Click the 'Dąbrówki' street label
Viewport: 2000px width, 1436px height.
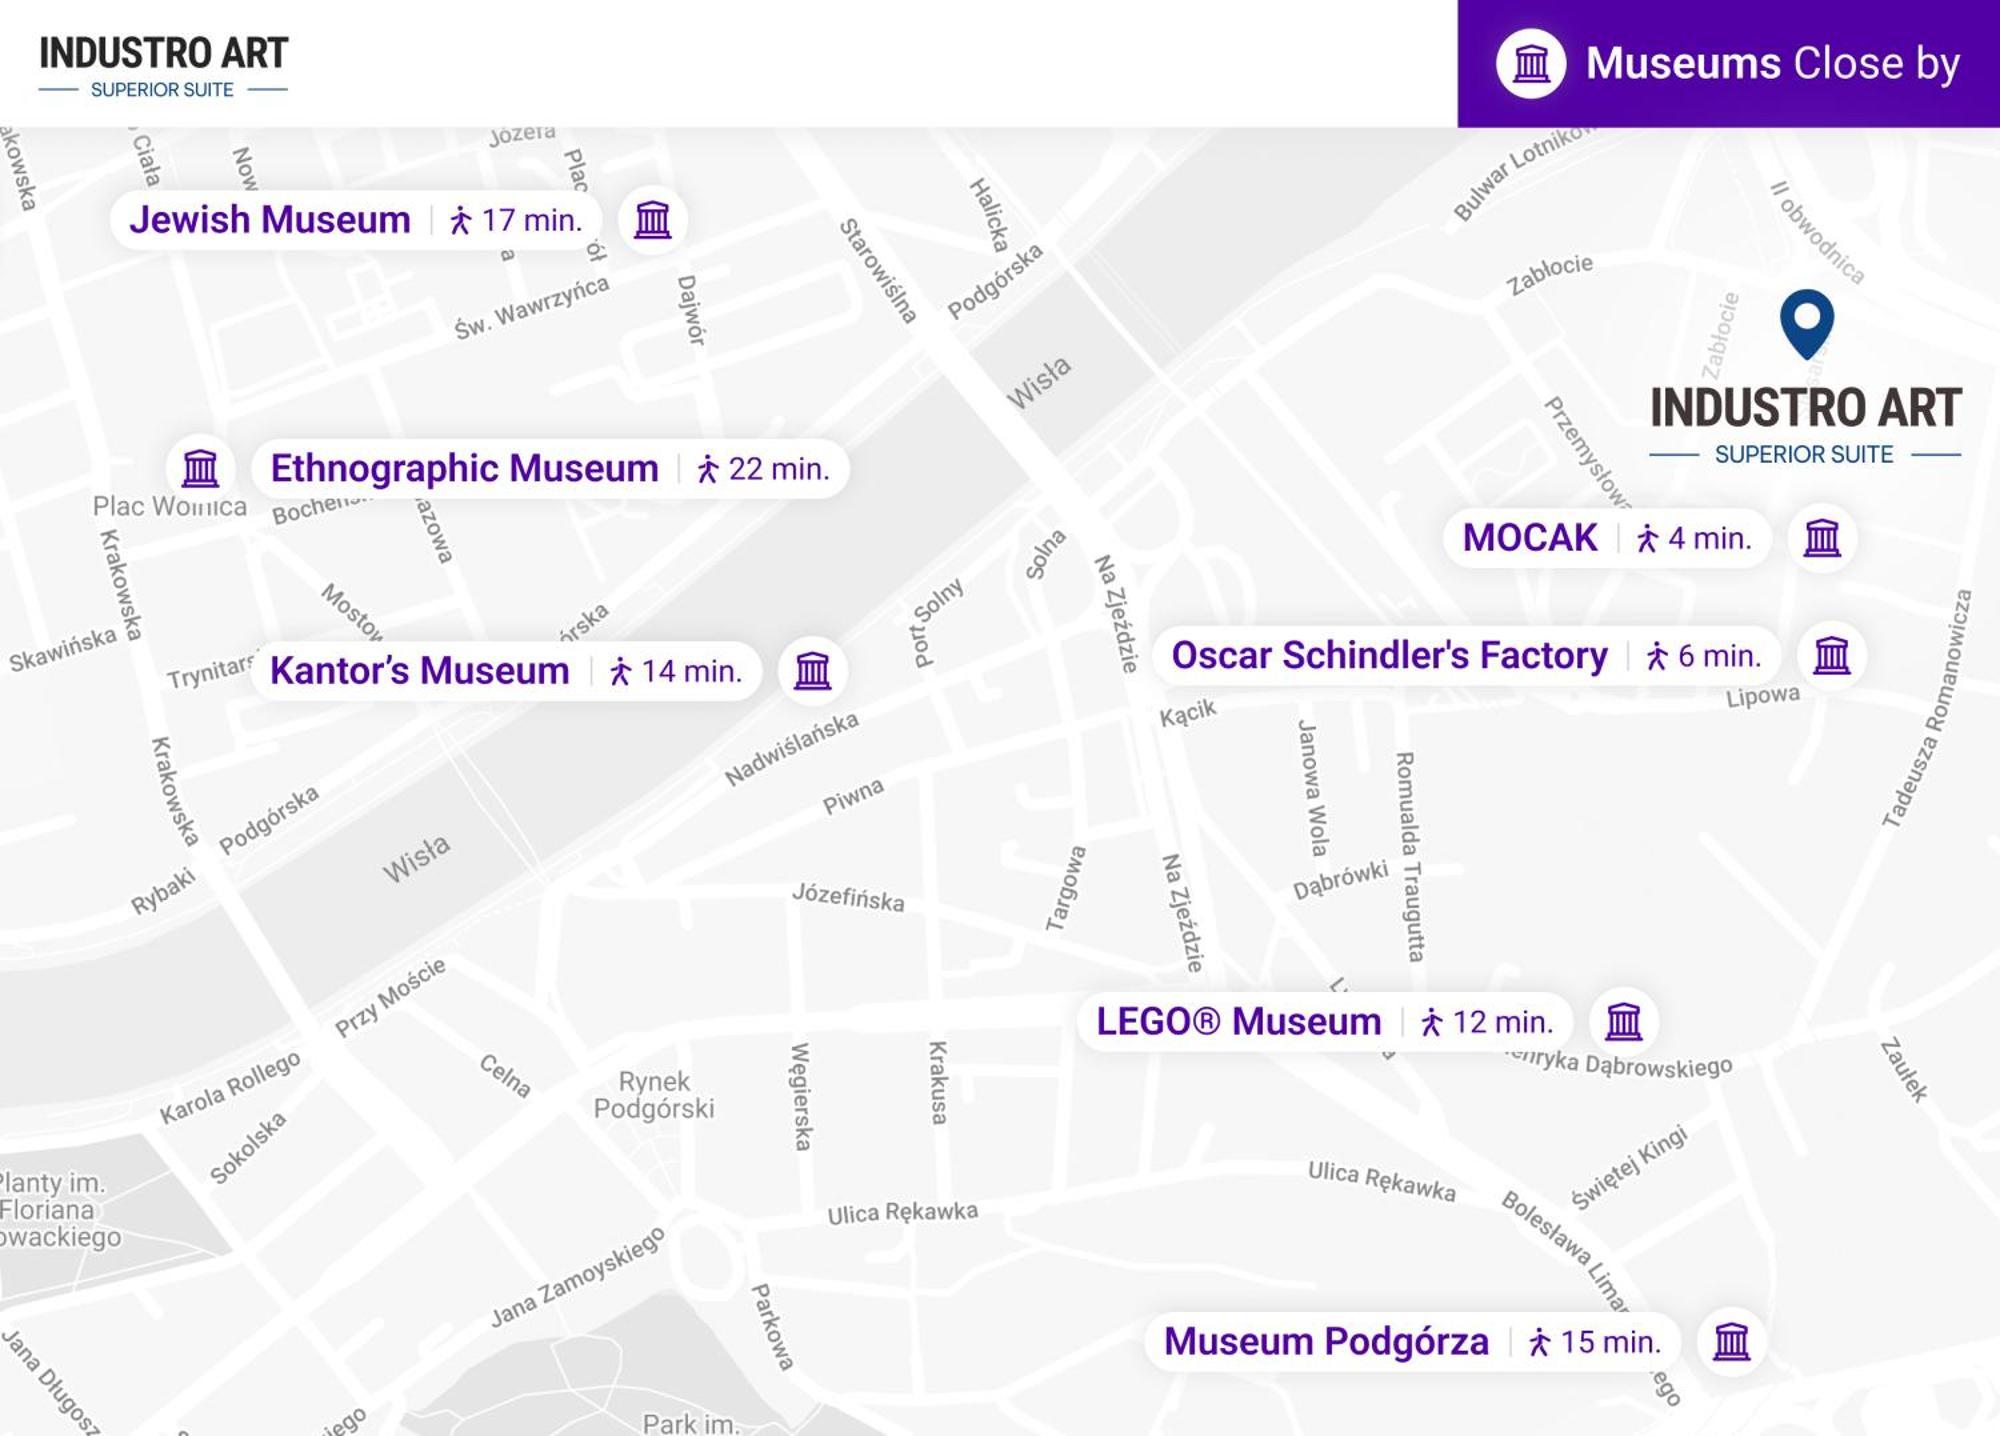click(1340, 880)
